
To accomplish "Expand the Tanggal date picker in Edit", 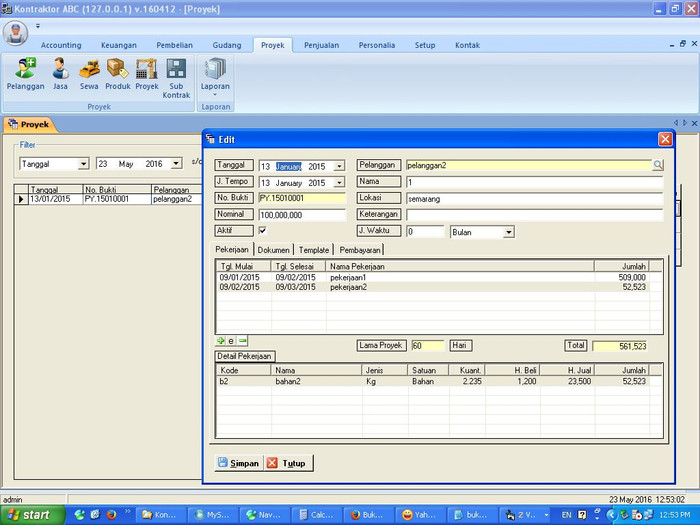I will [339, 166].
